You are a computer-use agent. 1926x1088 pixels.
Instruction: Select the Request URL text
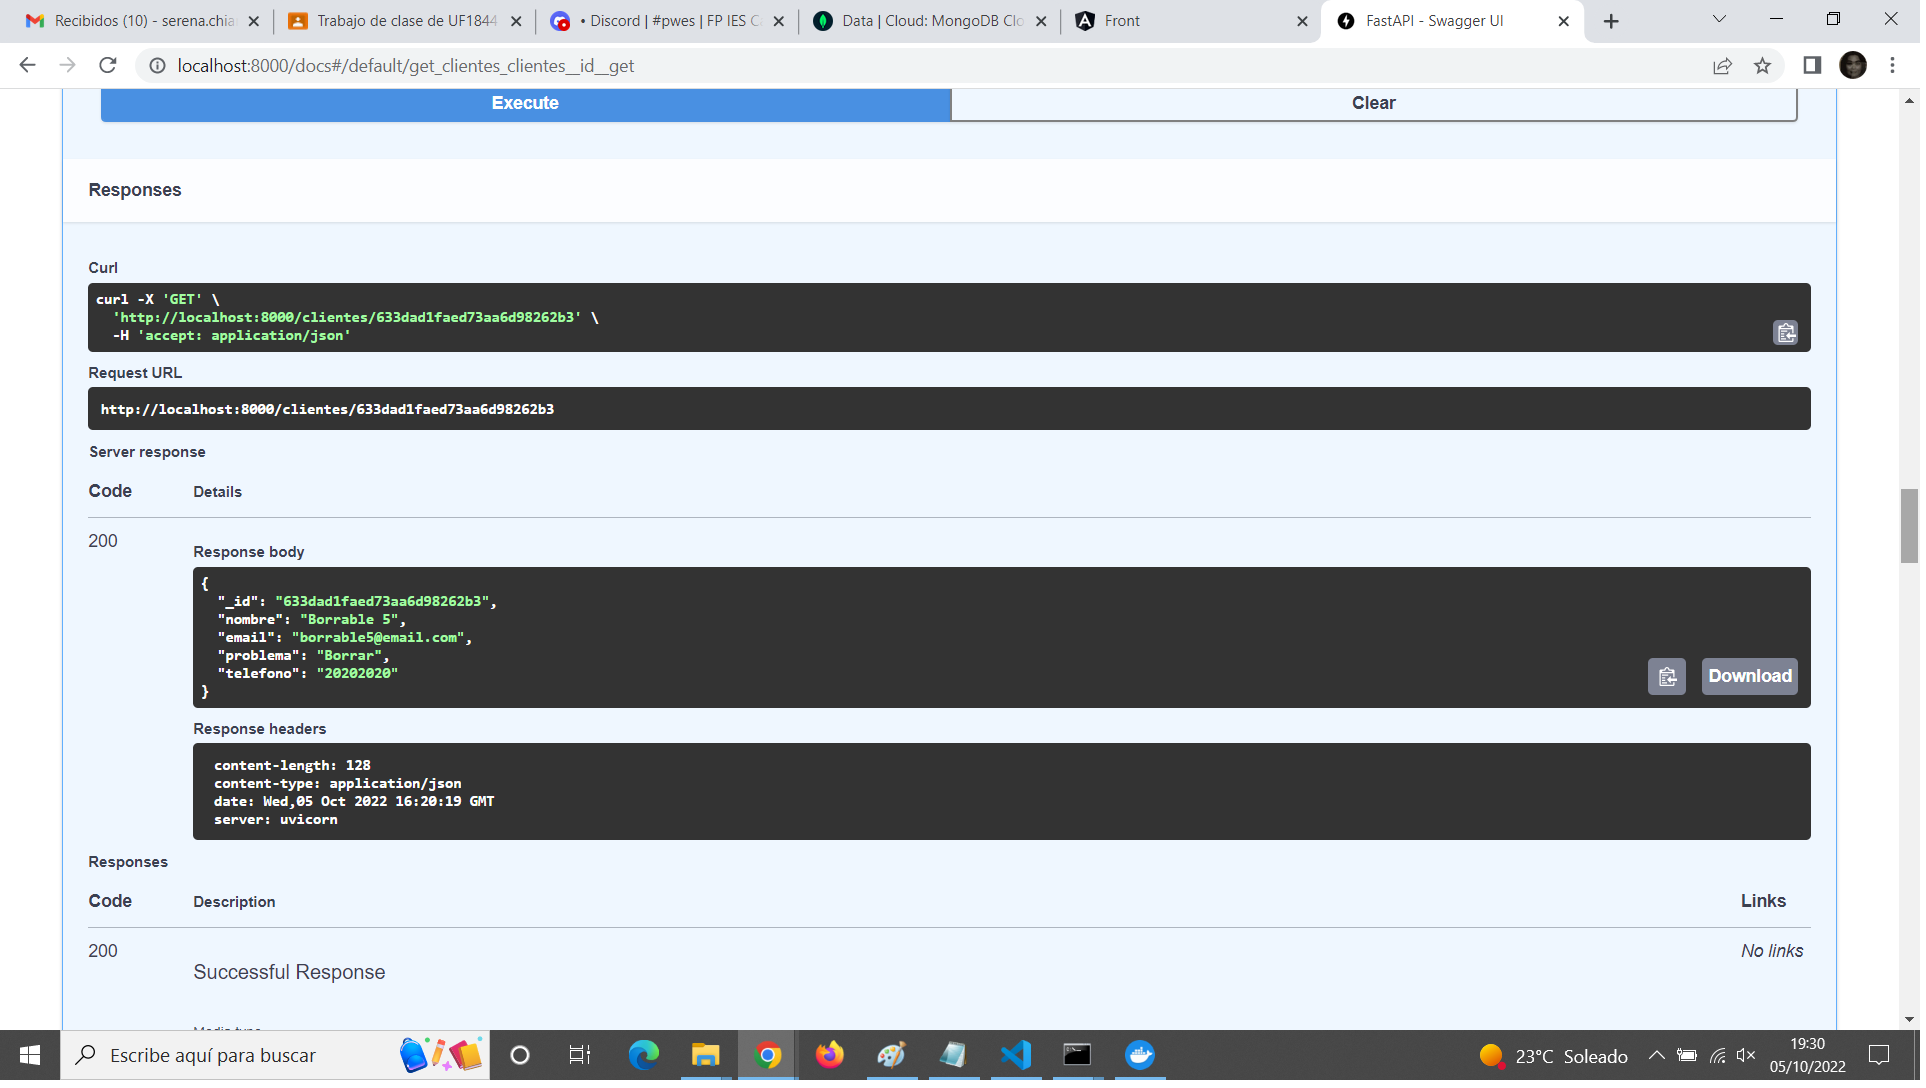tap(328, 411)
